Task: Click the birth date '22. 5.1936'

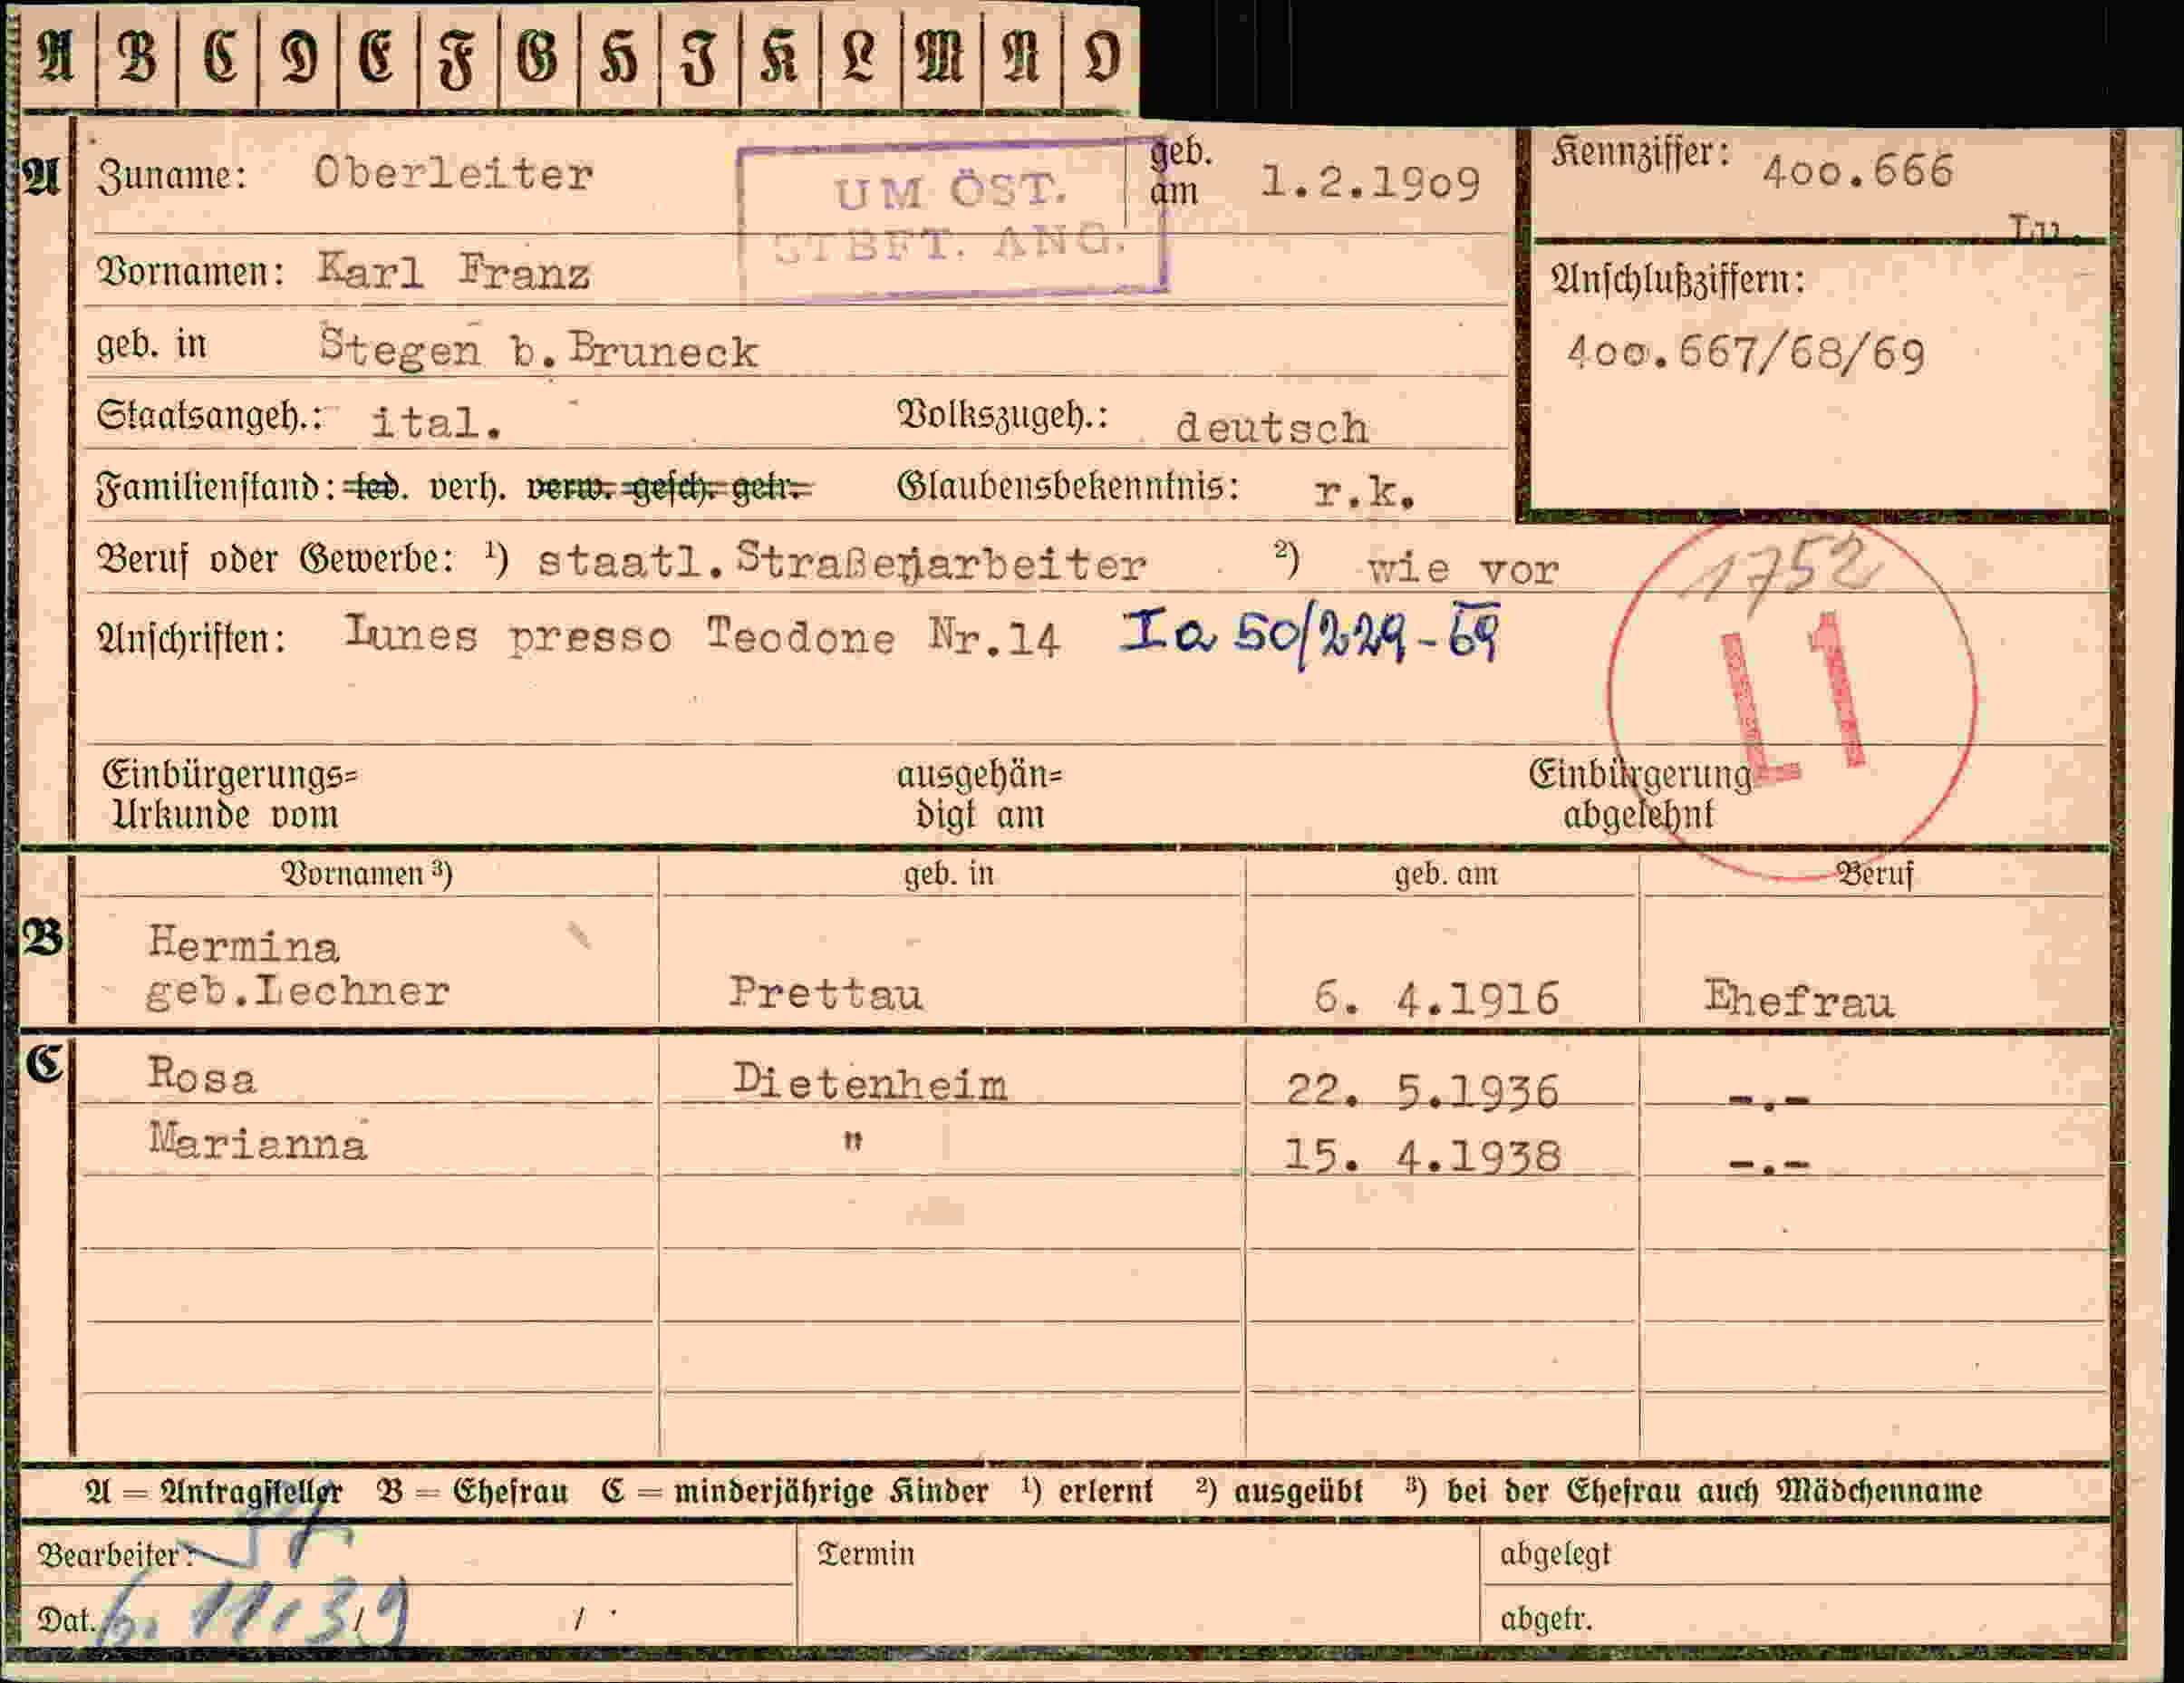Action: click(x=1422, y=1090)
